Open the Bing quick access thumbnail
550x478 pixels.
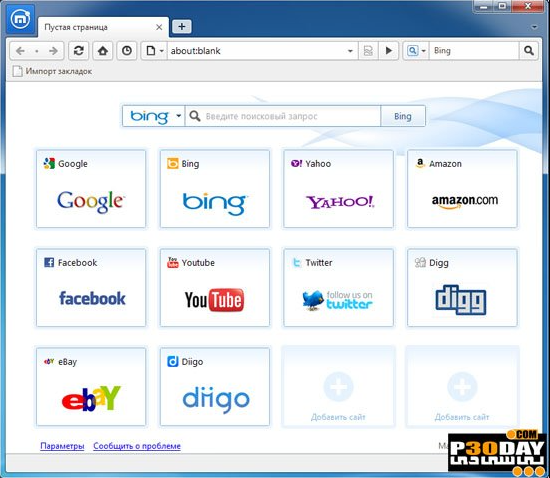pos(215,189)
